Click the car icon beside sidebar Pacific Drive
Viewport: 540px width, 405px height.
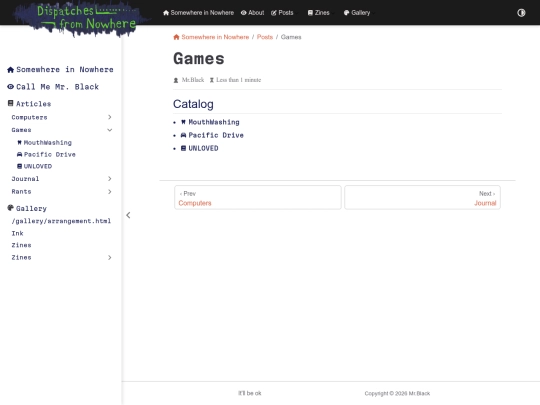coord(19,154)
